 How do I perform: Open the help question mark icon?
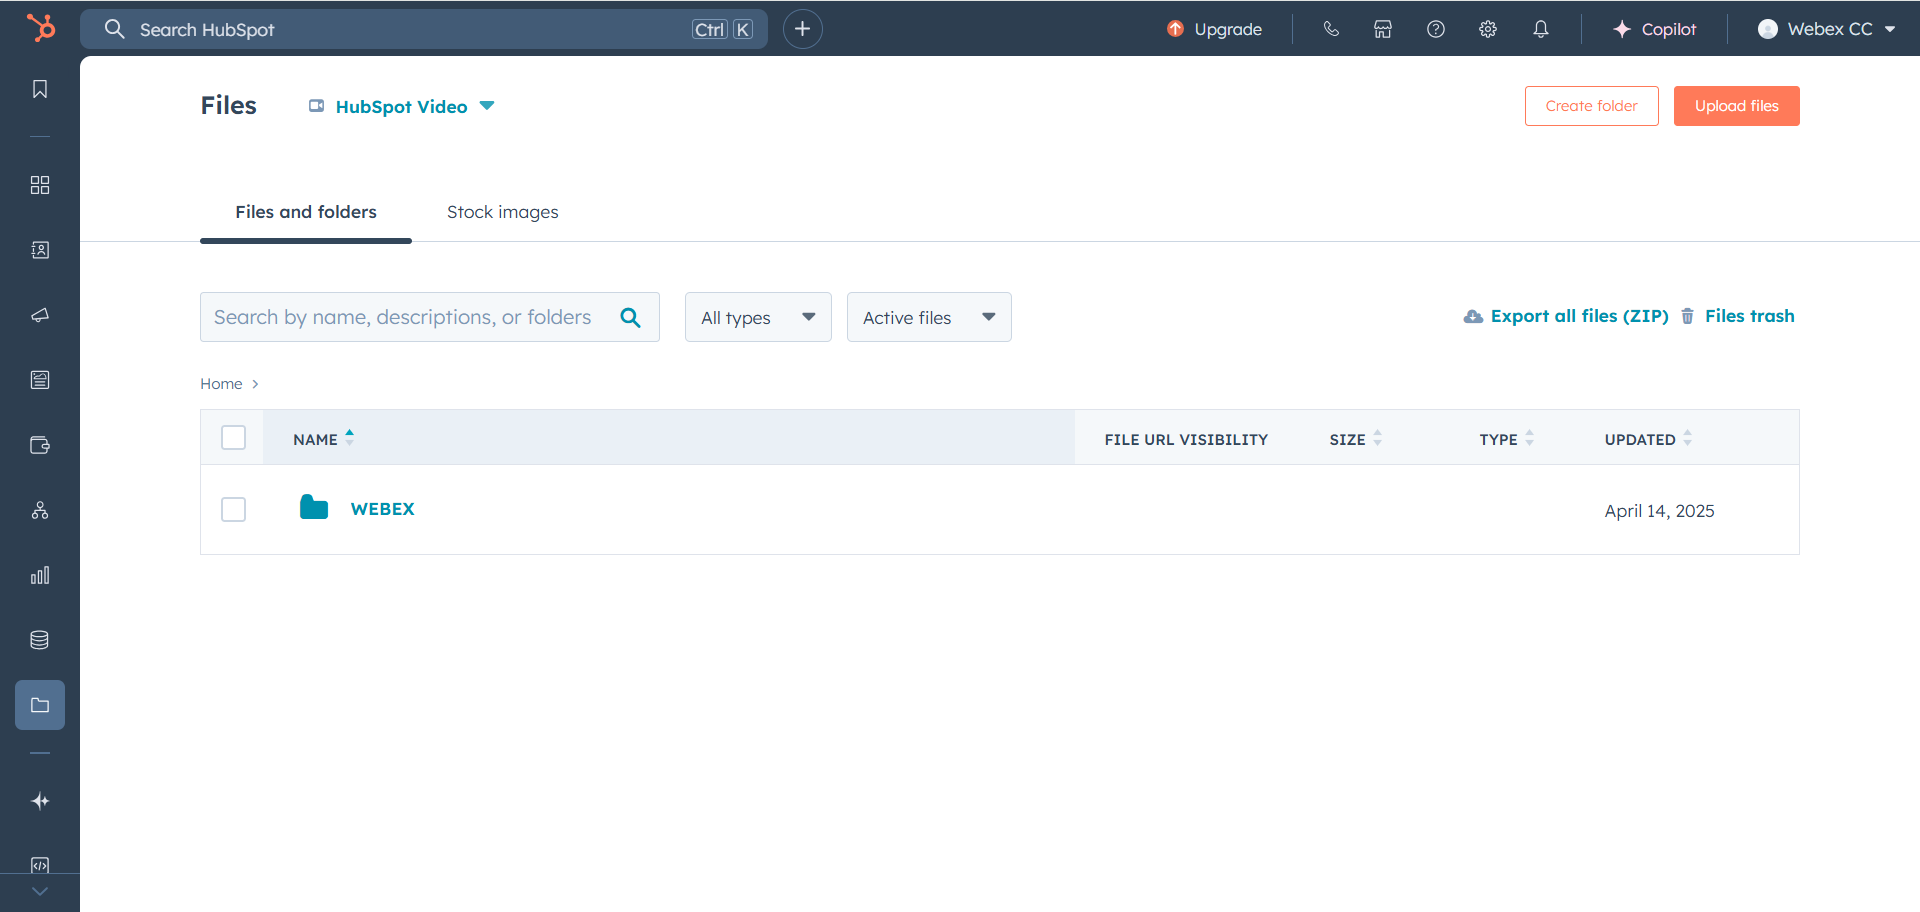tap(1436, 29)
